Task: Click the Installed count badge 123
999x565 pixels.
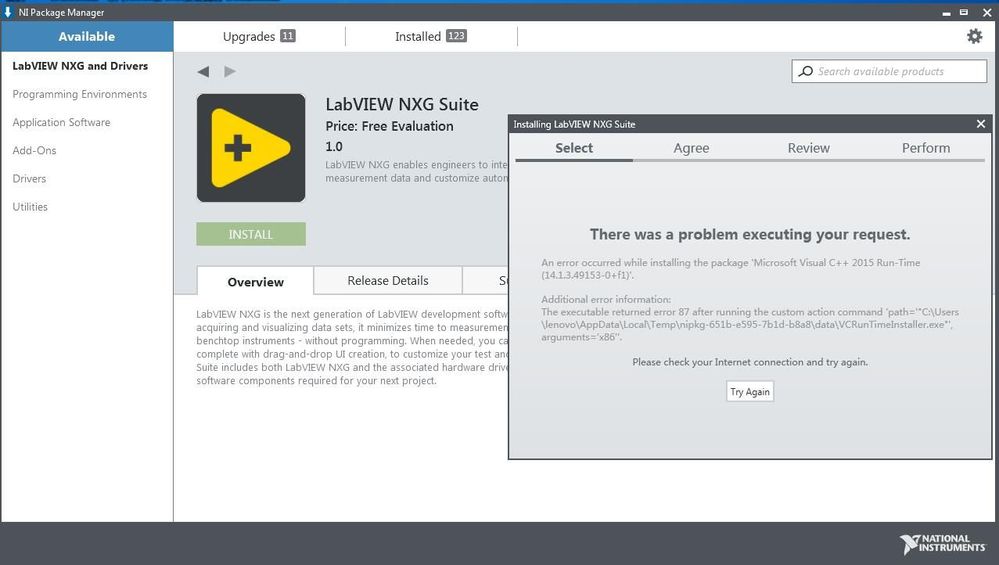Action: coord(456,36)
